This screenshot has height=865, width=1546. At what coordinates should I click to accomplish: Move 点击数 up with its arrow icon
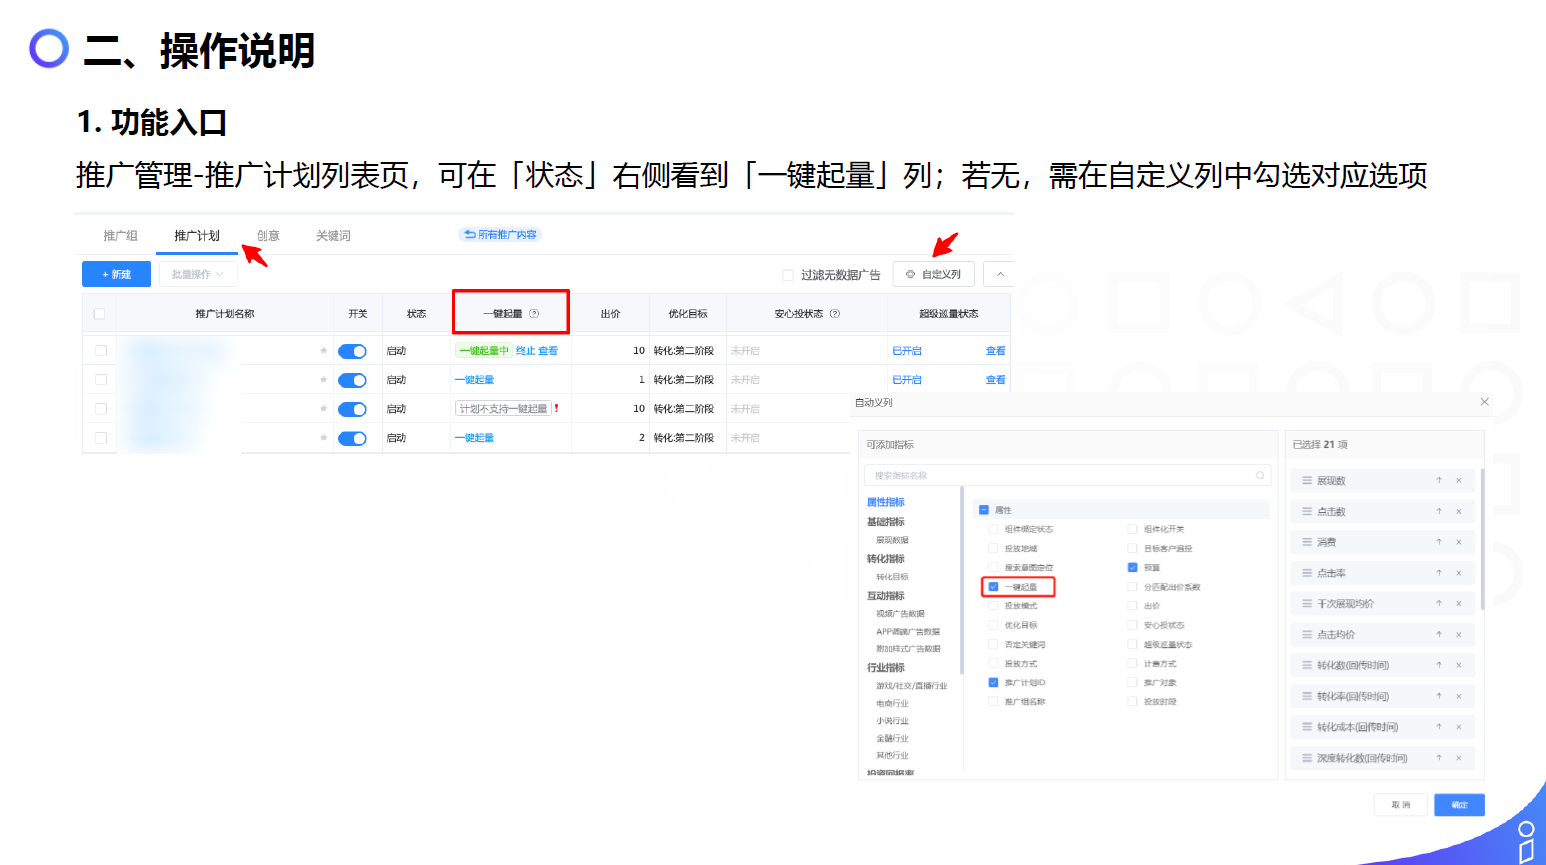(1439, 512)
